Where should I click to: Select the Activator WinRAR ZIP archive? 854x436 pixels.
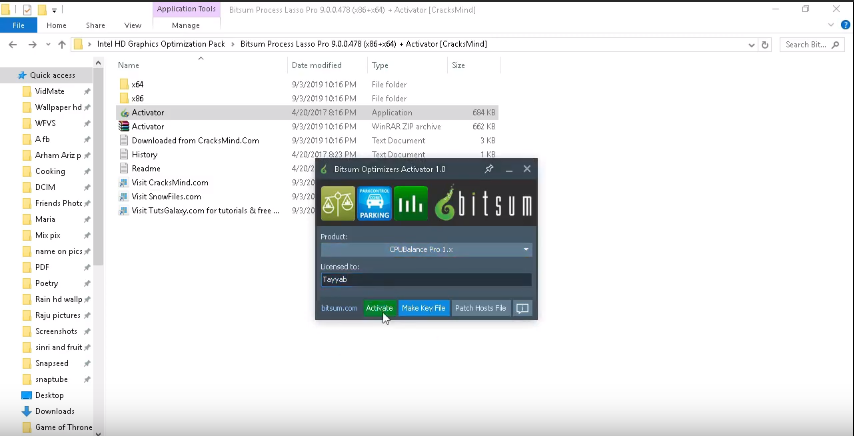pos(307,126)
